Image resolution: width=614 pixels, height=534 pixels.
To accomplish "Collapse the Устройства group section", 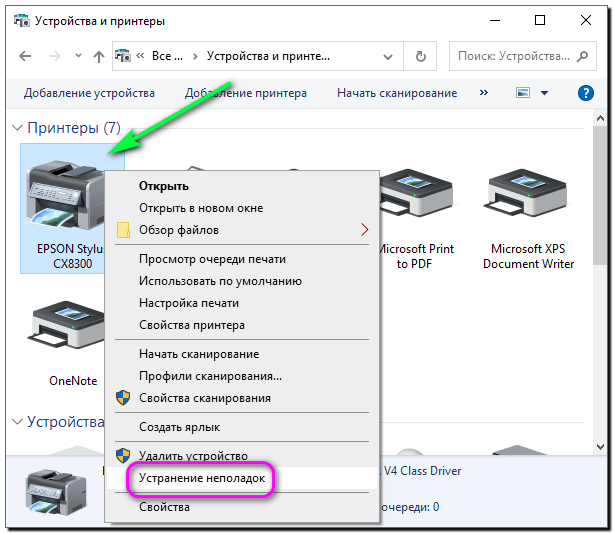I will pos(17,422).
